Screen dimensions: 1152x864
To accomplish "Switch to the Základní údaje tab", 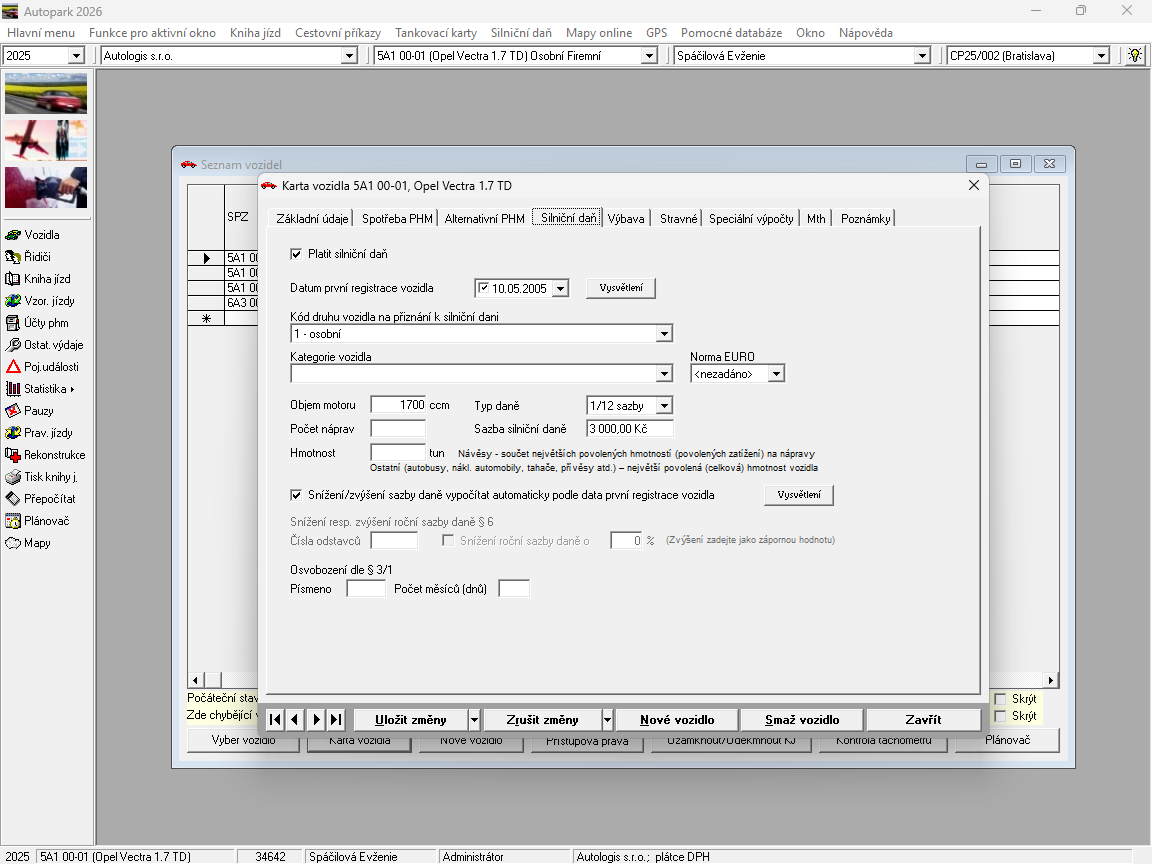I will [x=312, y=218].
